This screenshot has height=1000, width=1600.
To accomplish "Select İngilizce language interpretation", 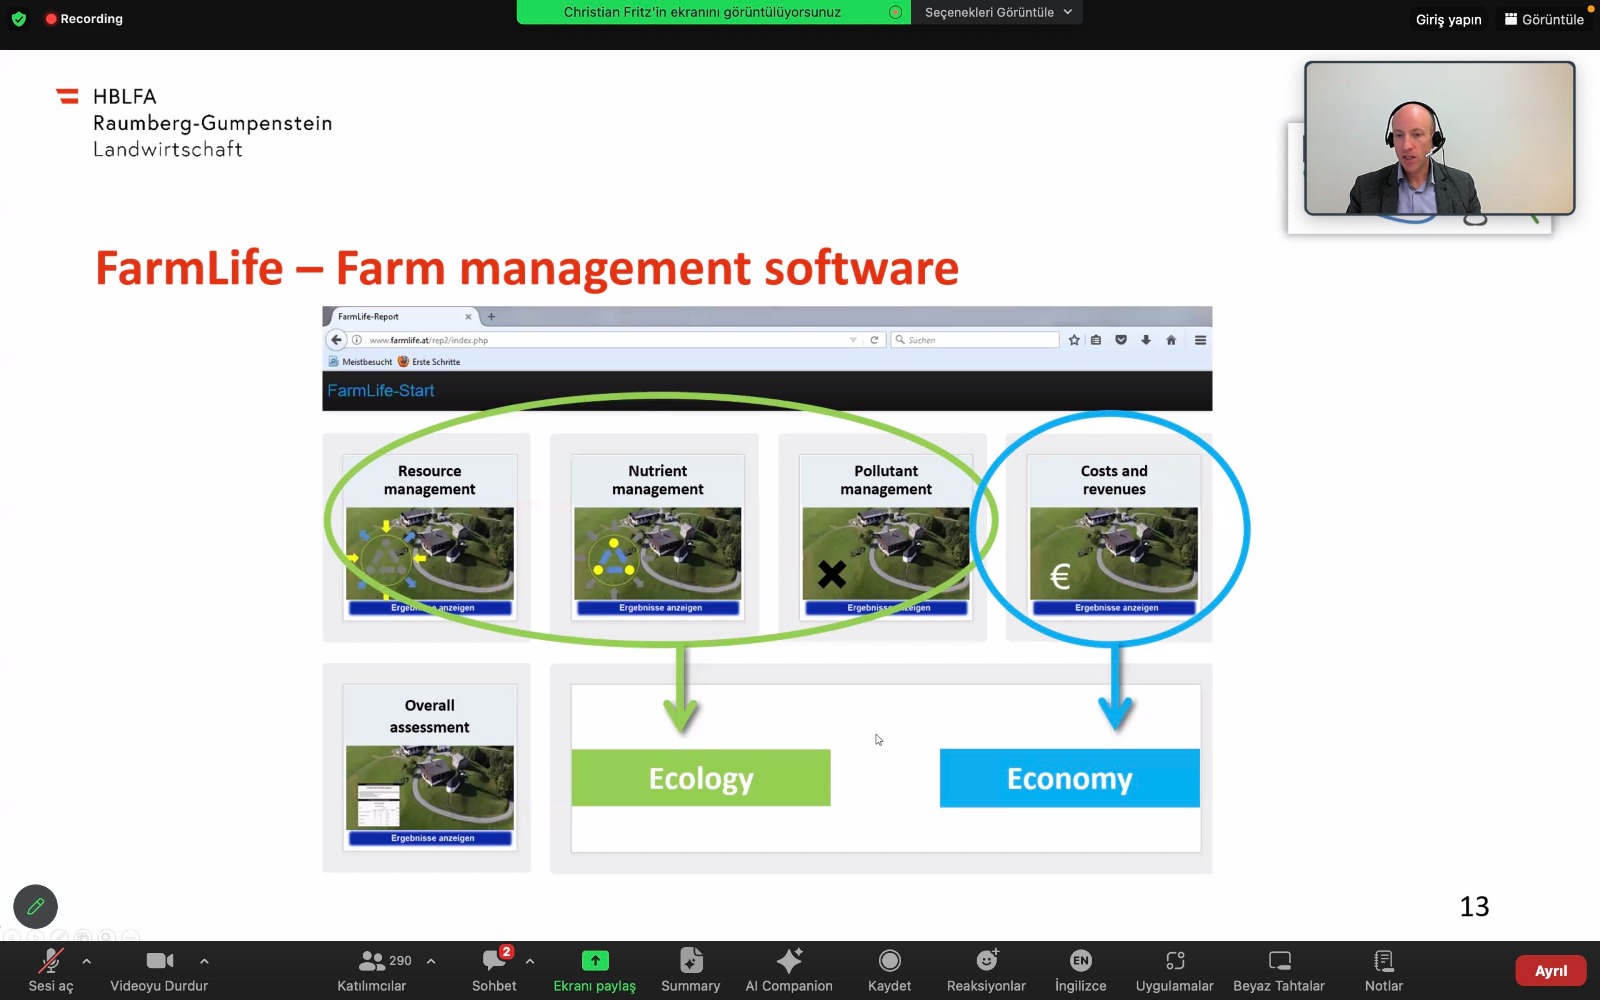I will pyautogui.click(x=1080, y=962).
